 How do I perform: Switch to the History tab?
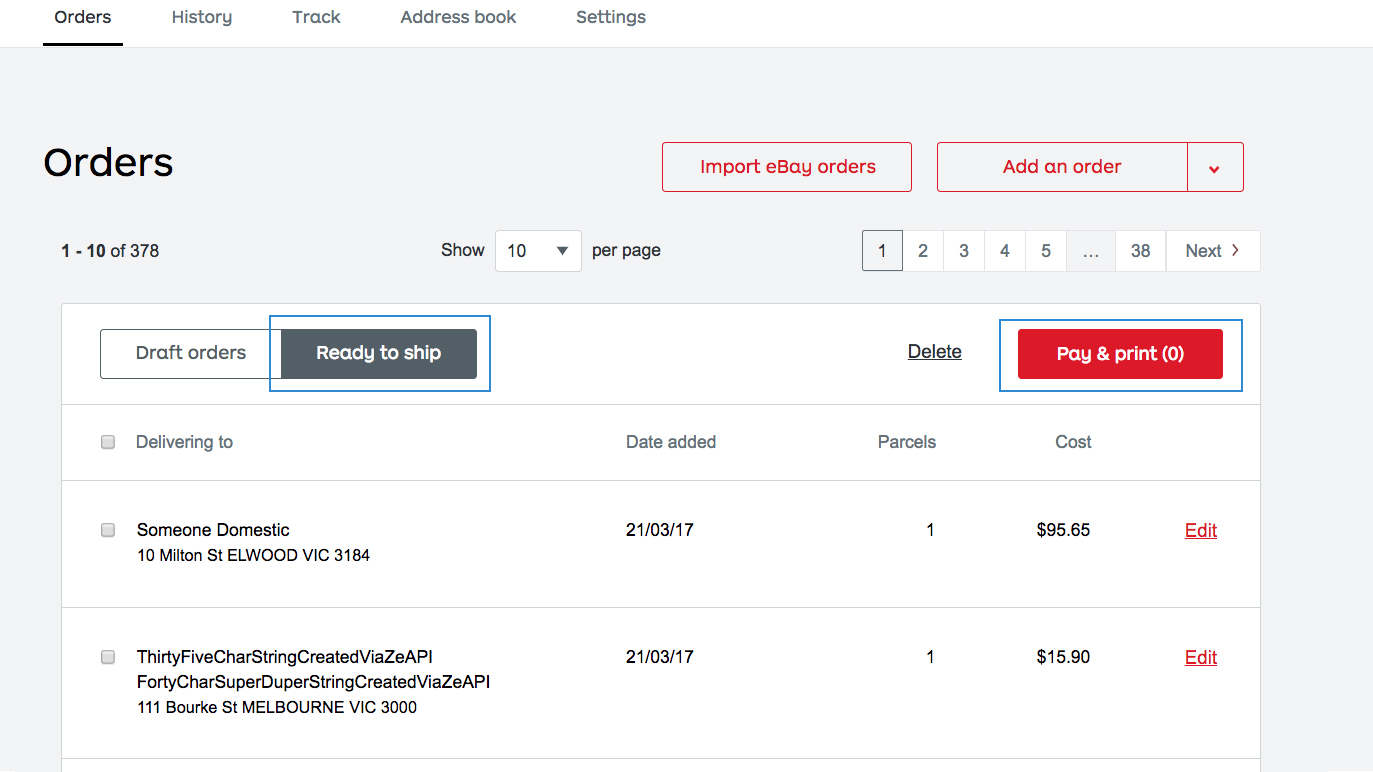point(201,18)
